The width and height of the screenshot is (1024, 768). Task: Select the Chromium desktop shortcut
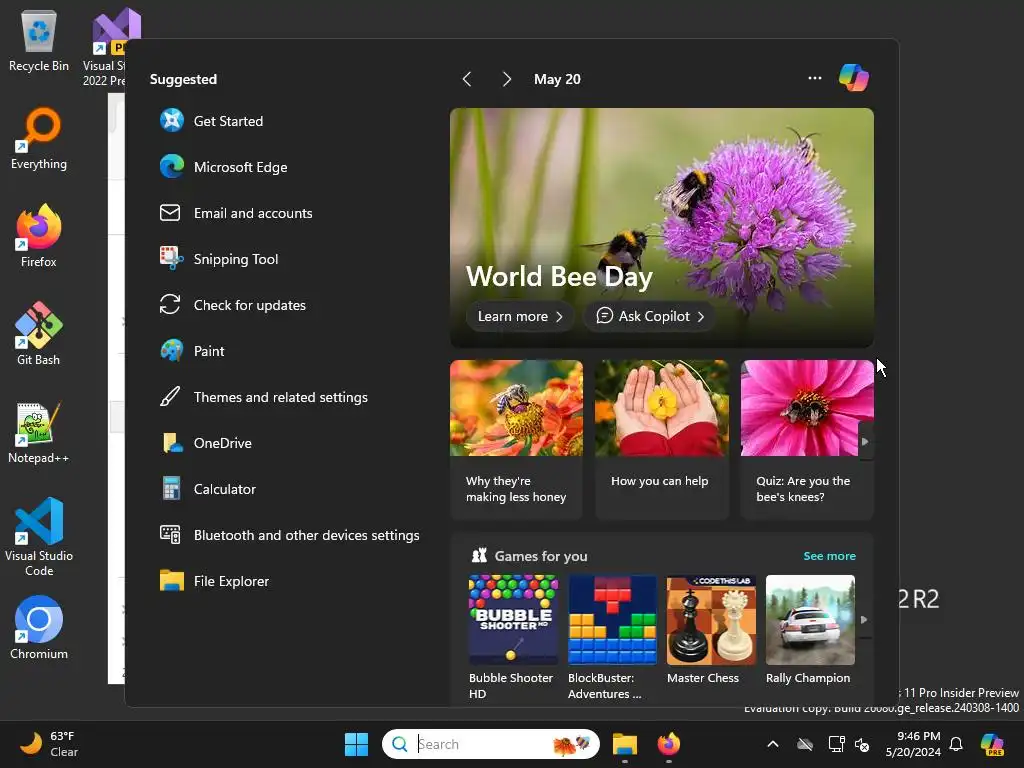tap(39, 628)
